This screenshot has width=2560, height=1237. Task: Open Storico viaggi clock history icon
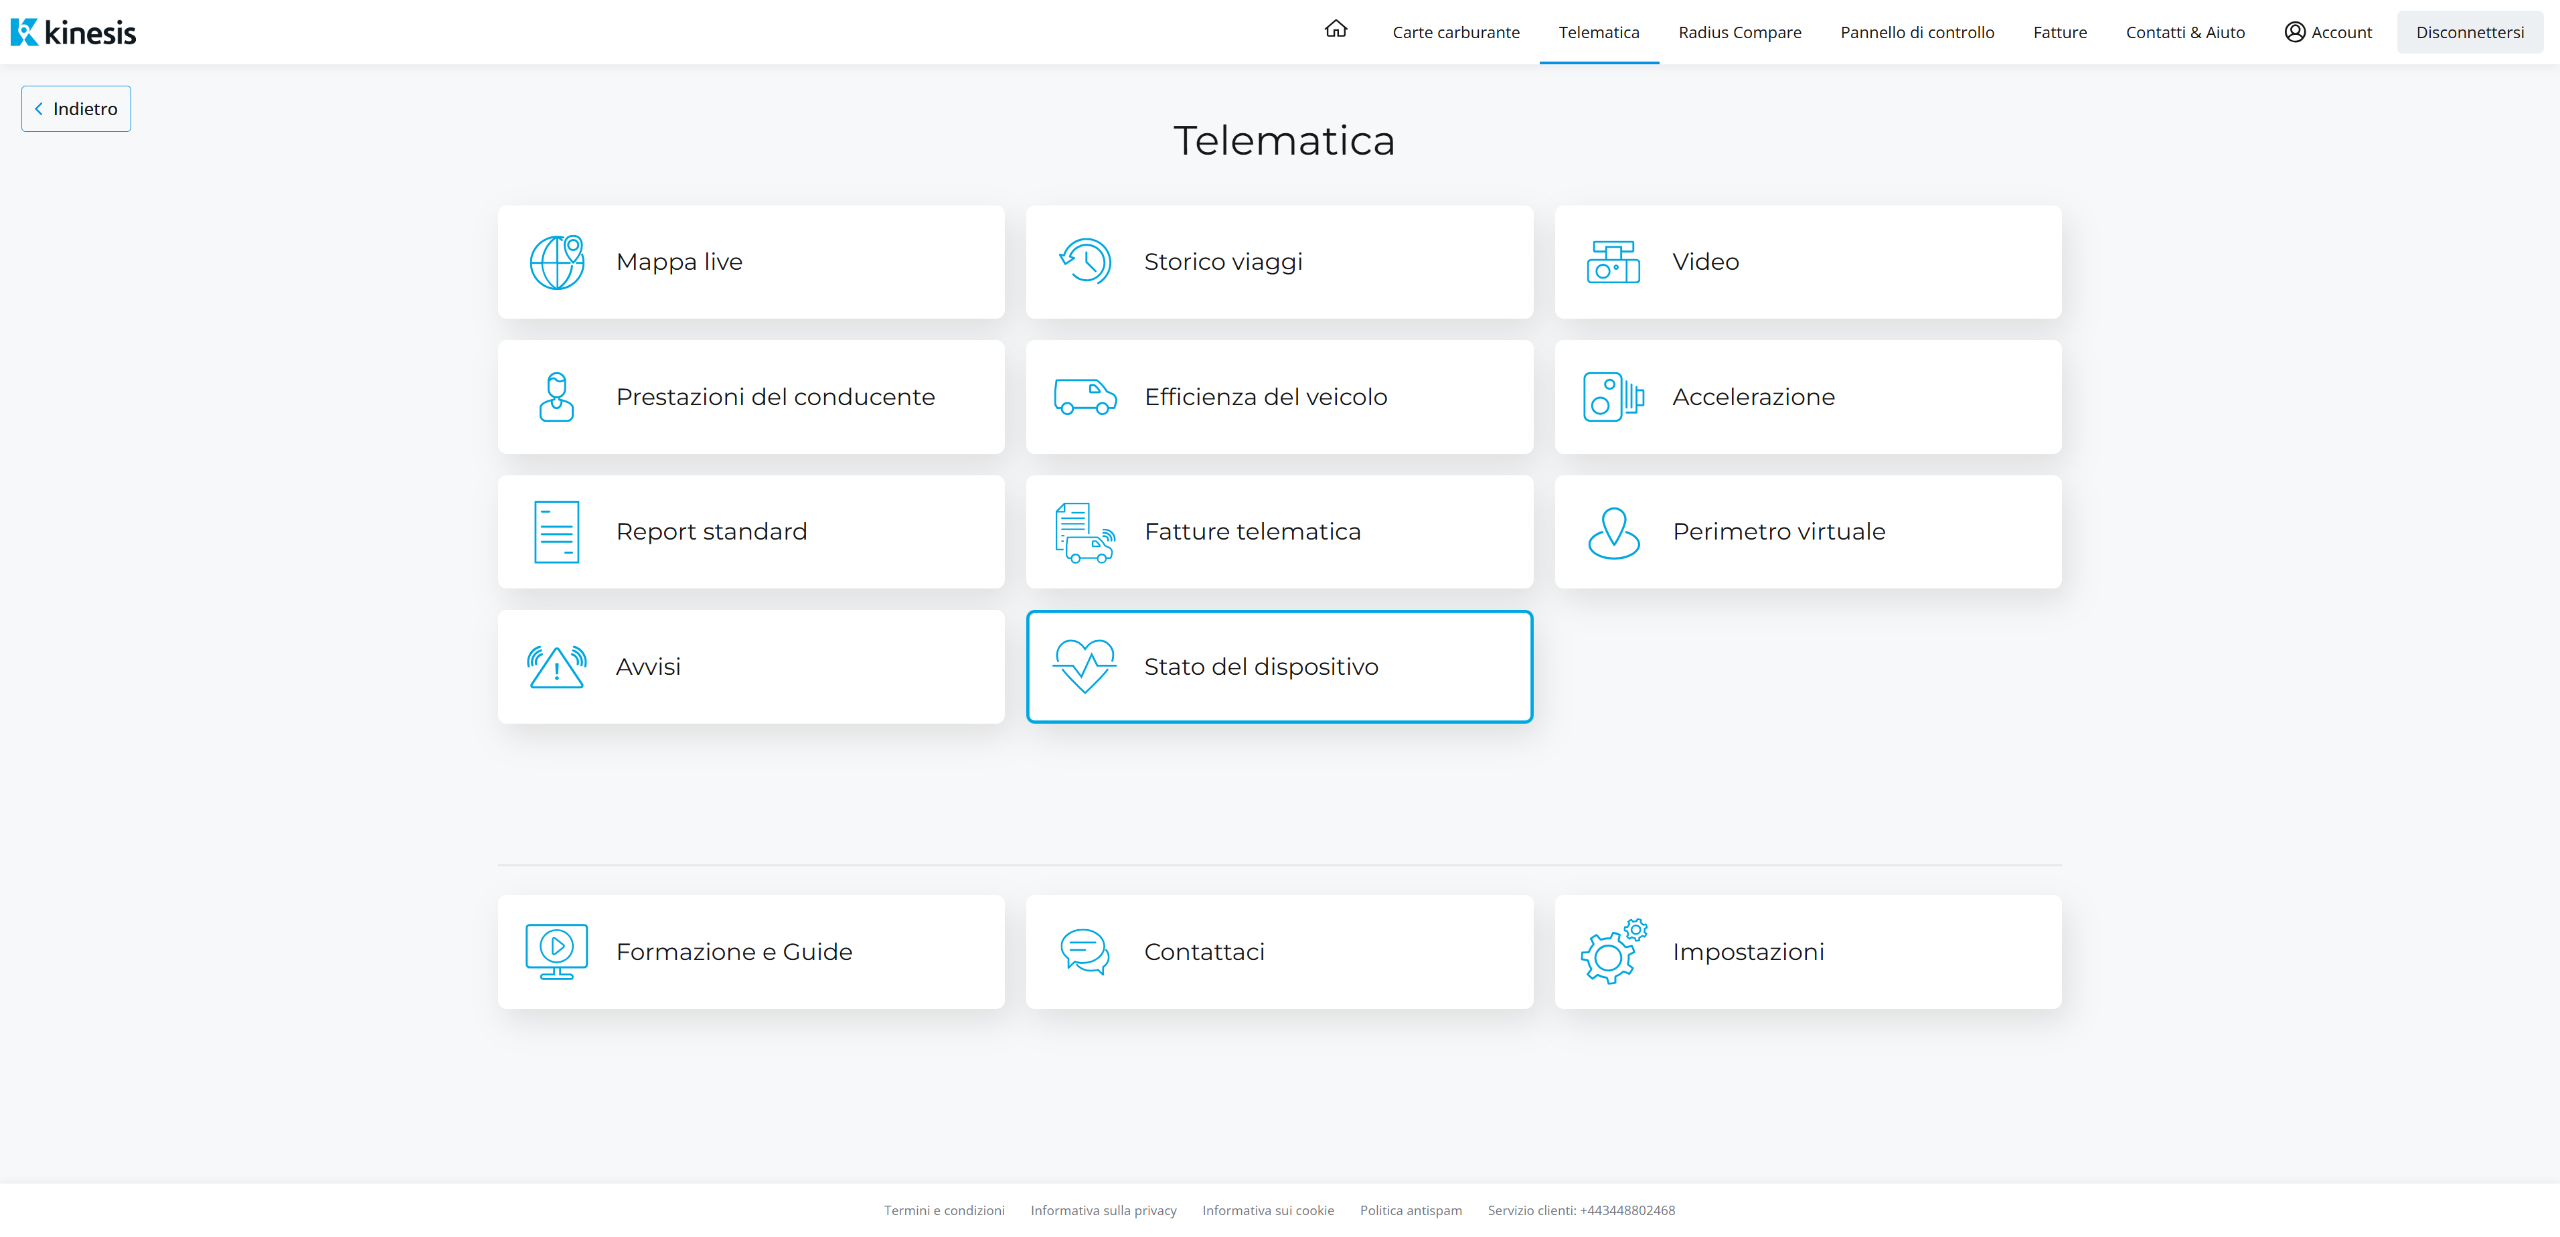1085,262
